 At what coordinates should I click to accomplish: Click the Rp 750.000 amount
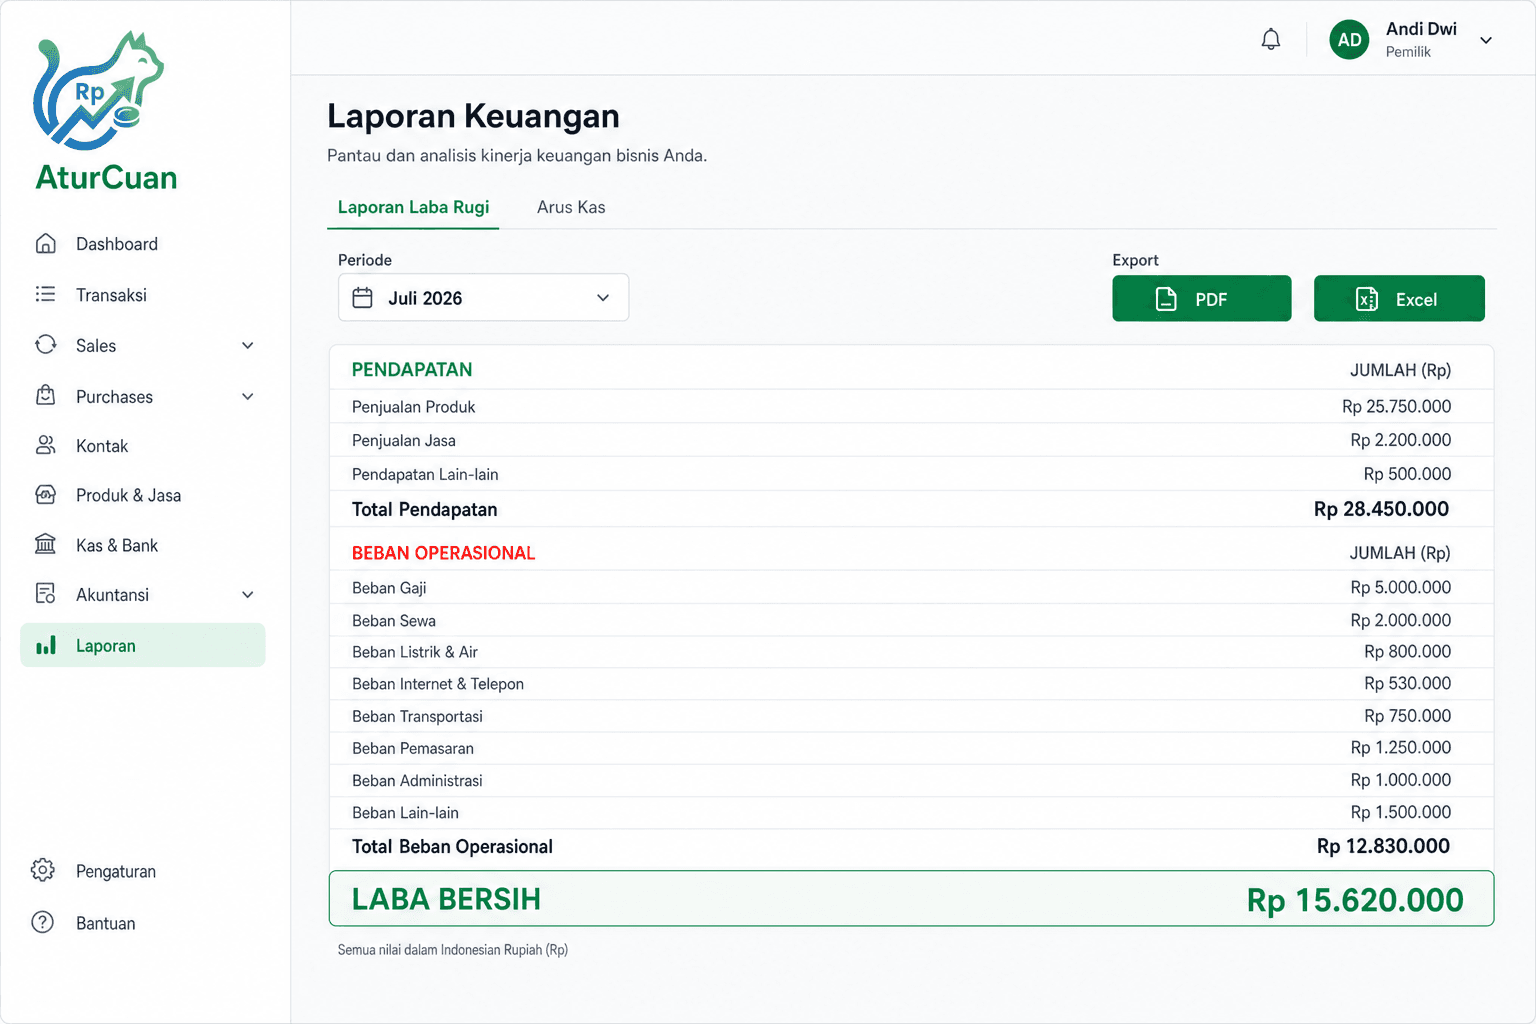tap(1407, 715)
